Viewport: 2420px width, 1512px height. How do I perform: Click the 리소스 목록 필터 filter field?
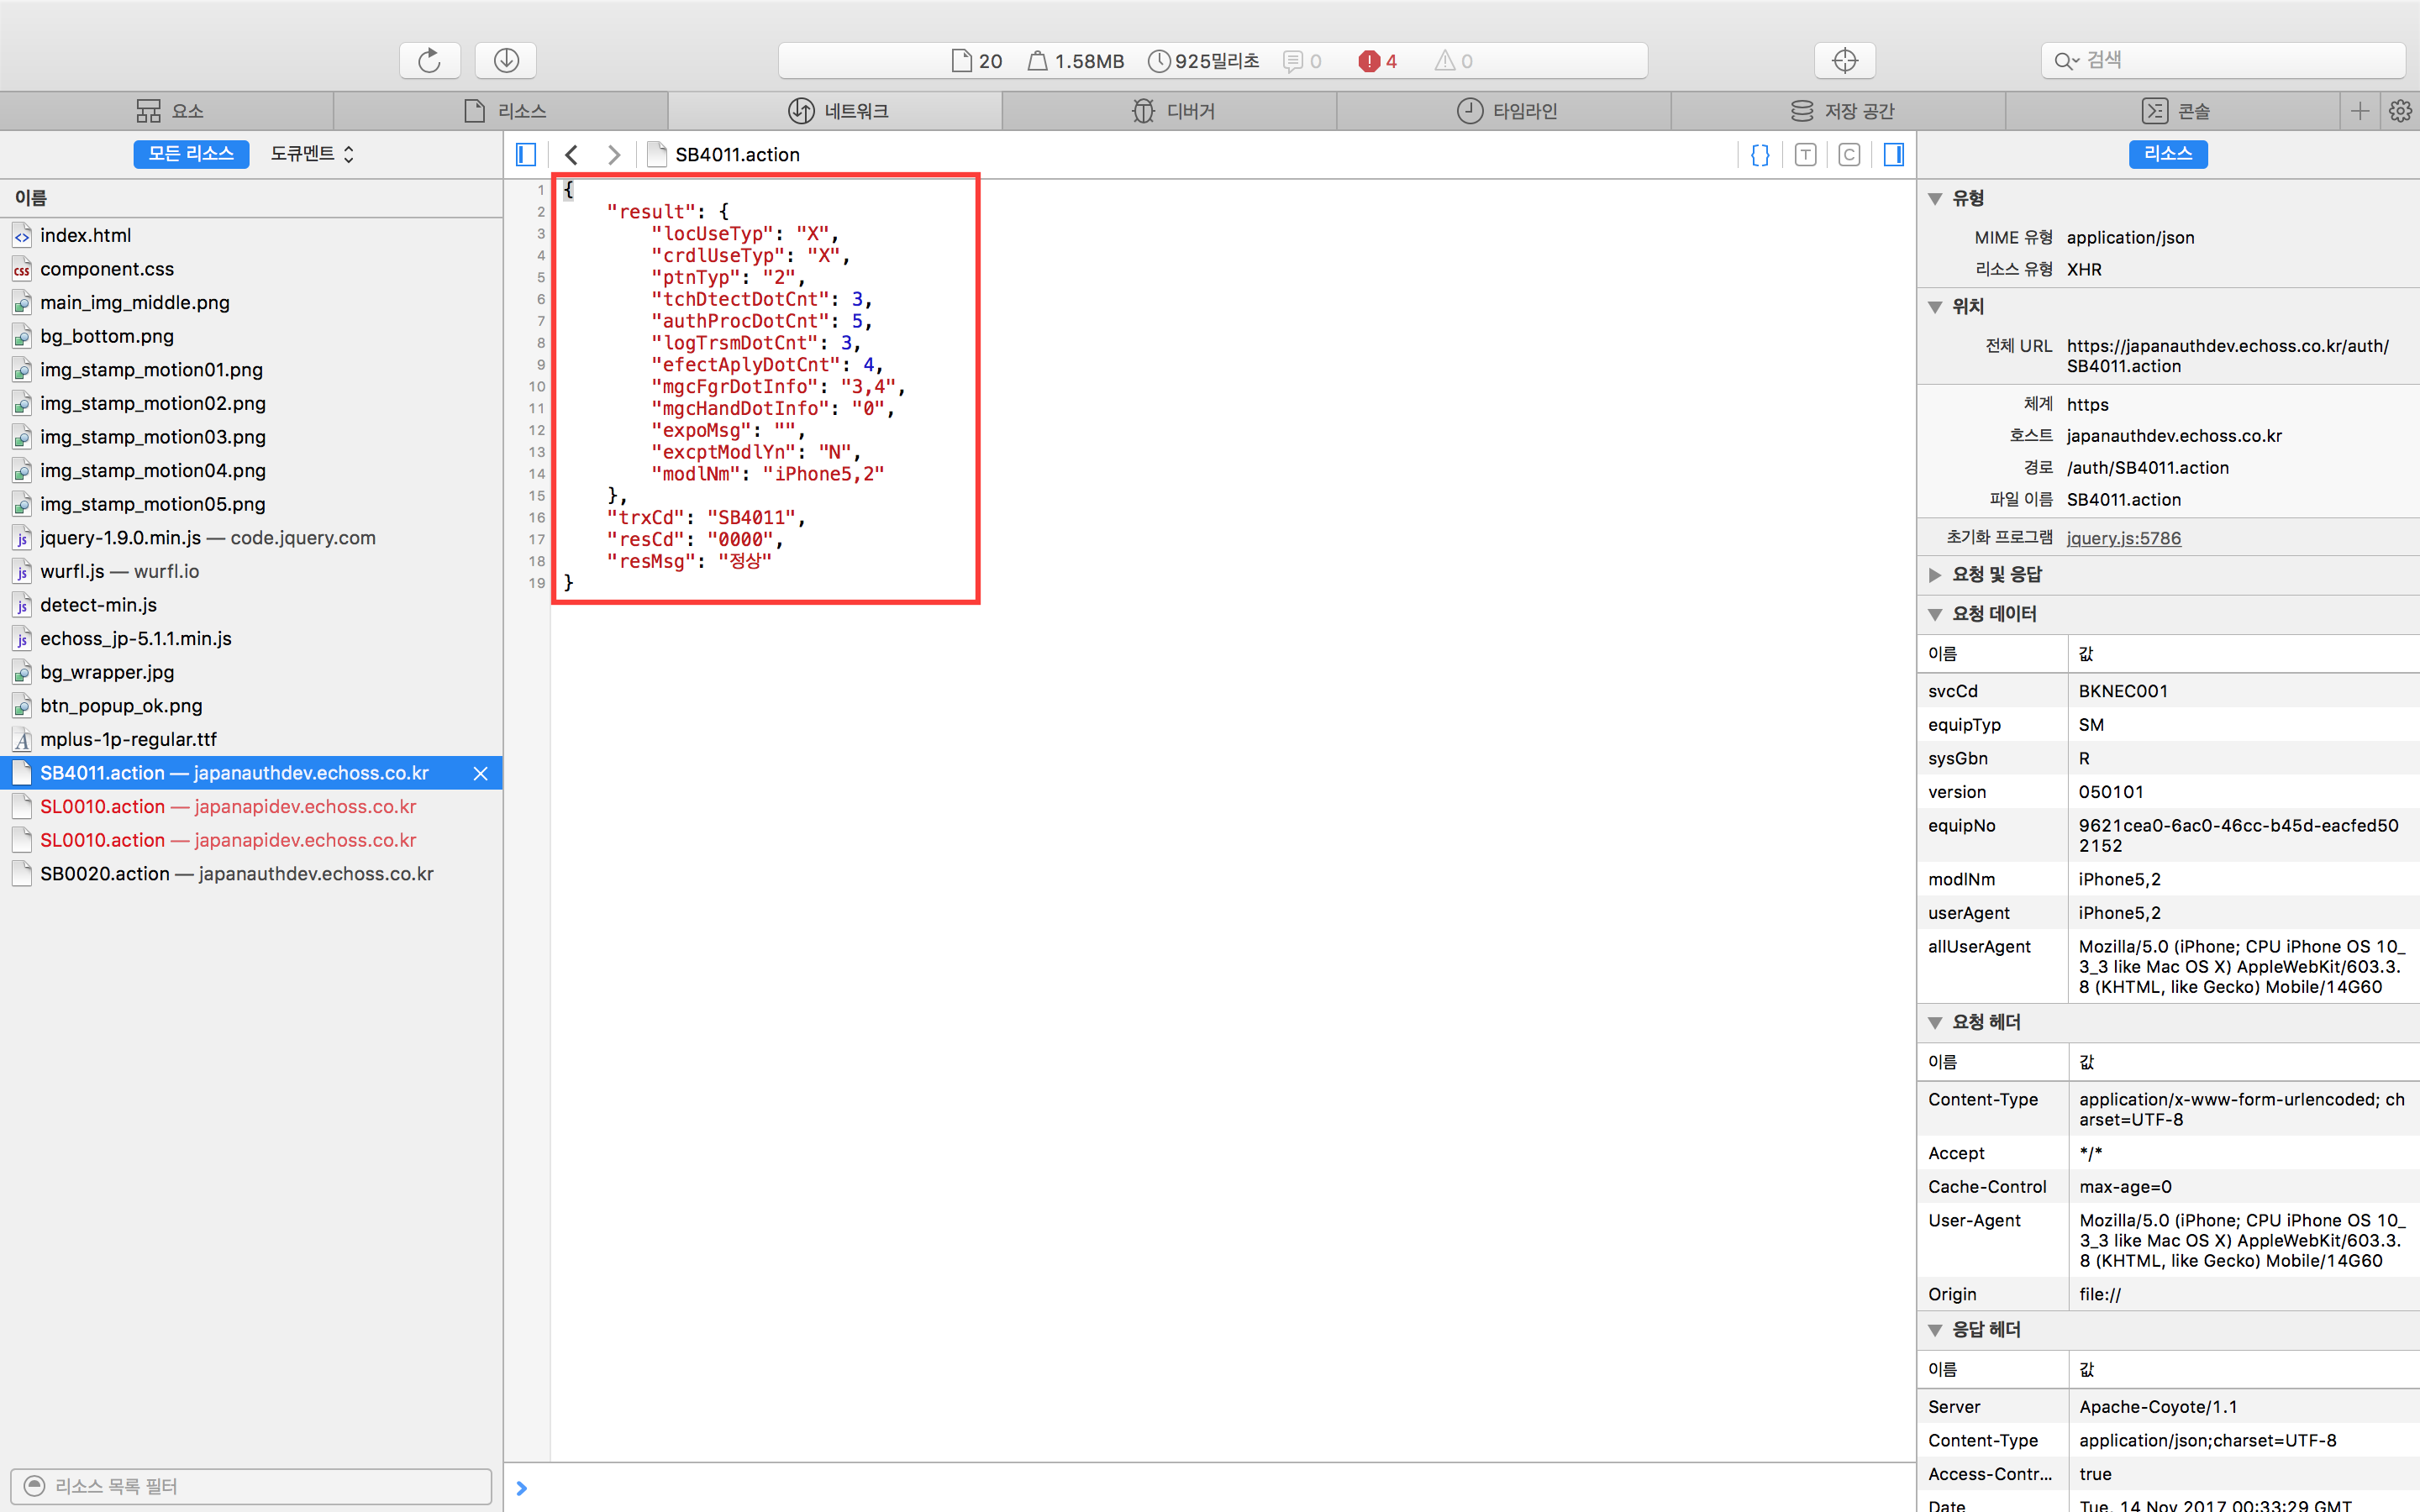pyautogui.click(x=251, y=1486)
